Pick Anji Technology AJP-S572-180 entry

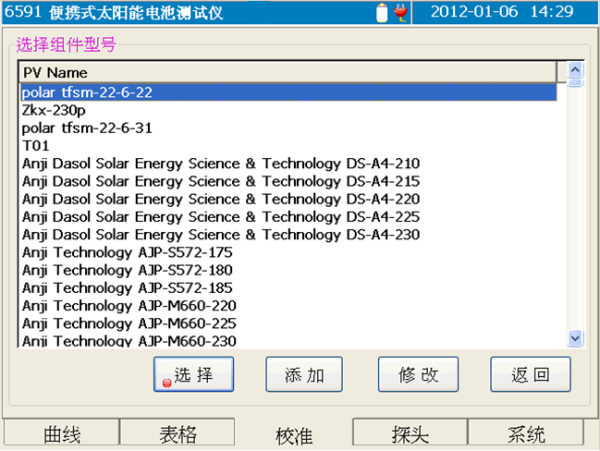(127, 270)
